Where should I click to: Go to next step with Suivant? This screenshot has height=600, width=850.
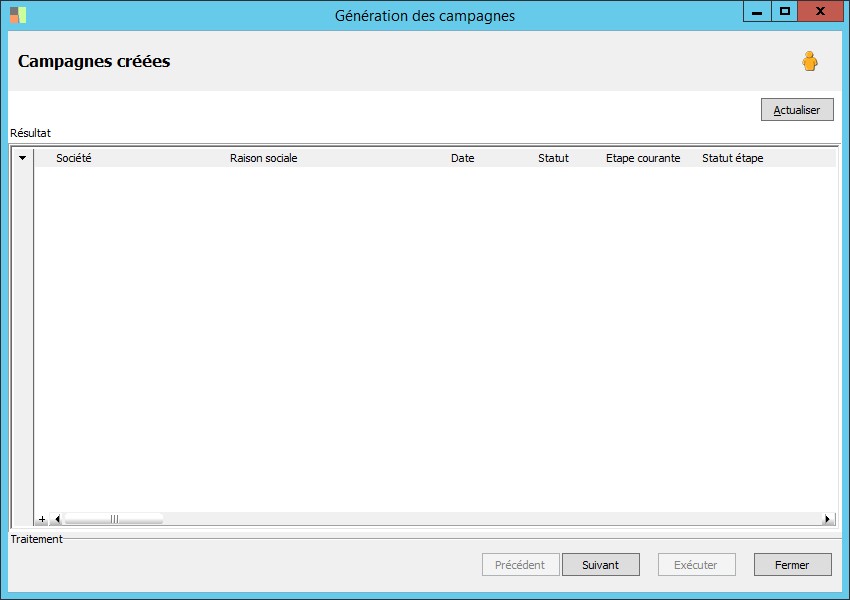click(601, 565)
